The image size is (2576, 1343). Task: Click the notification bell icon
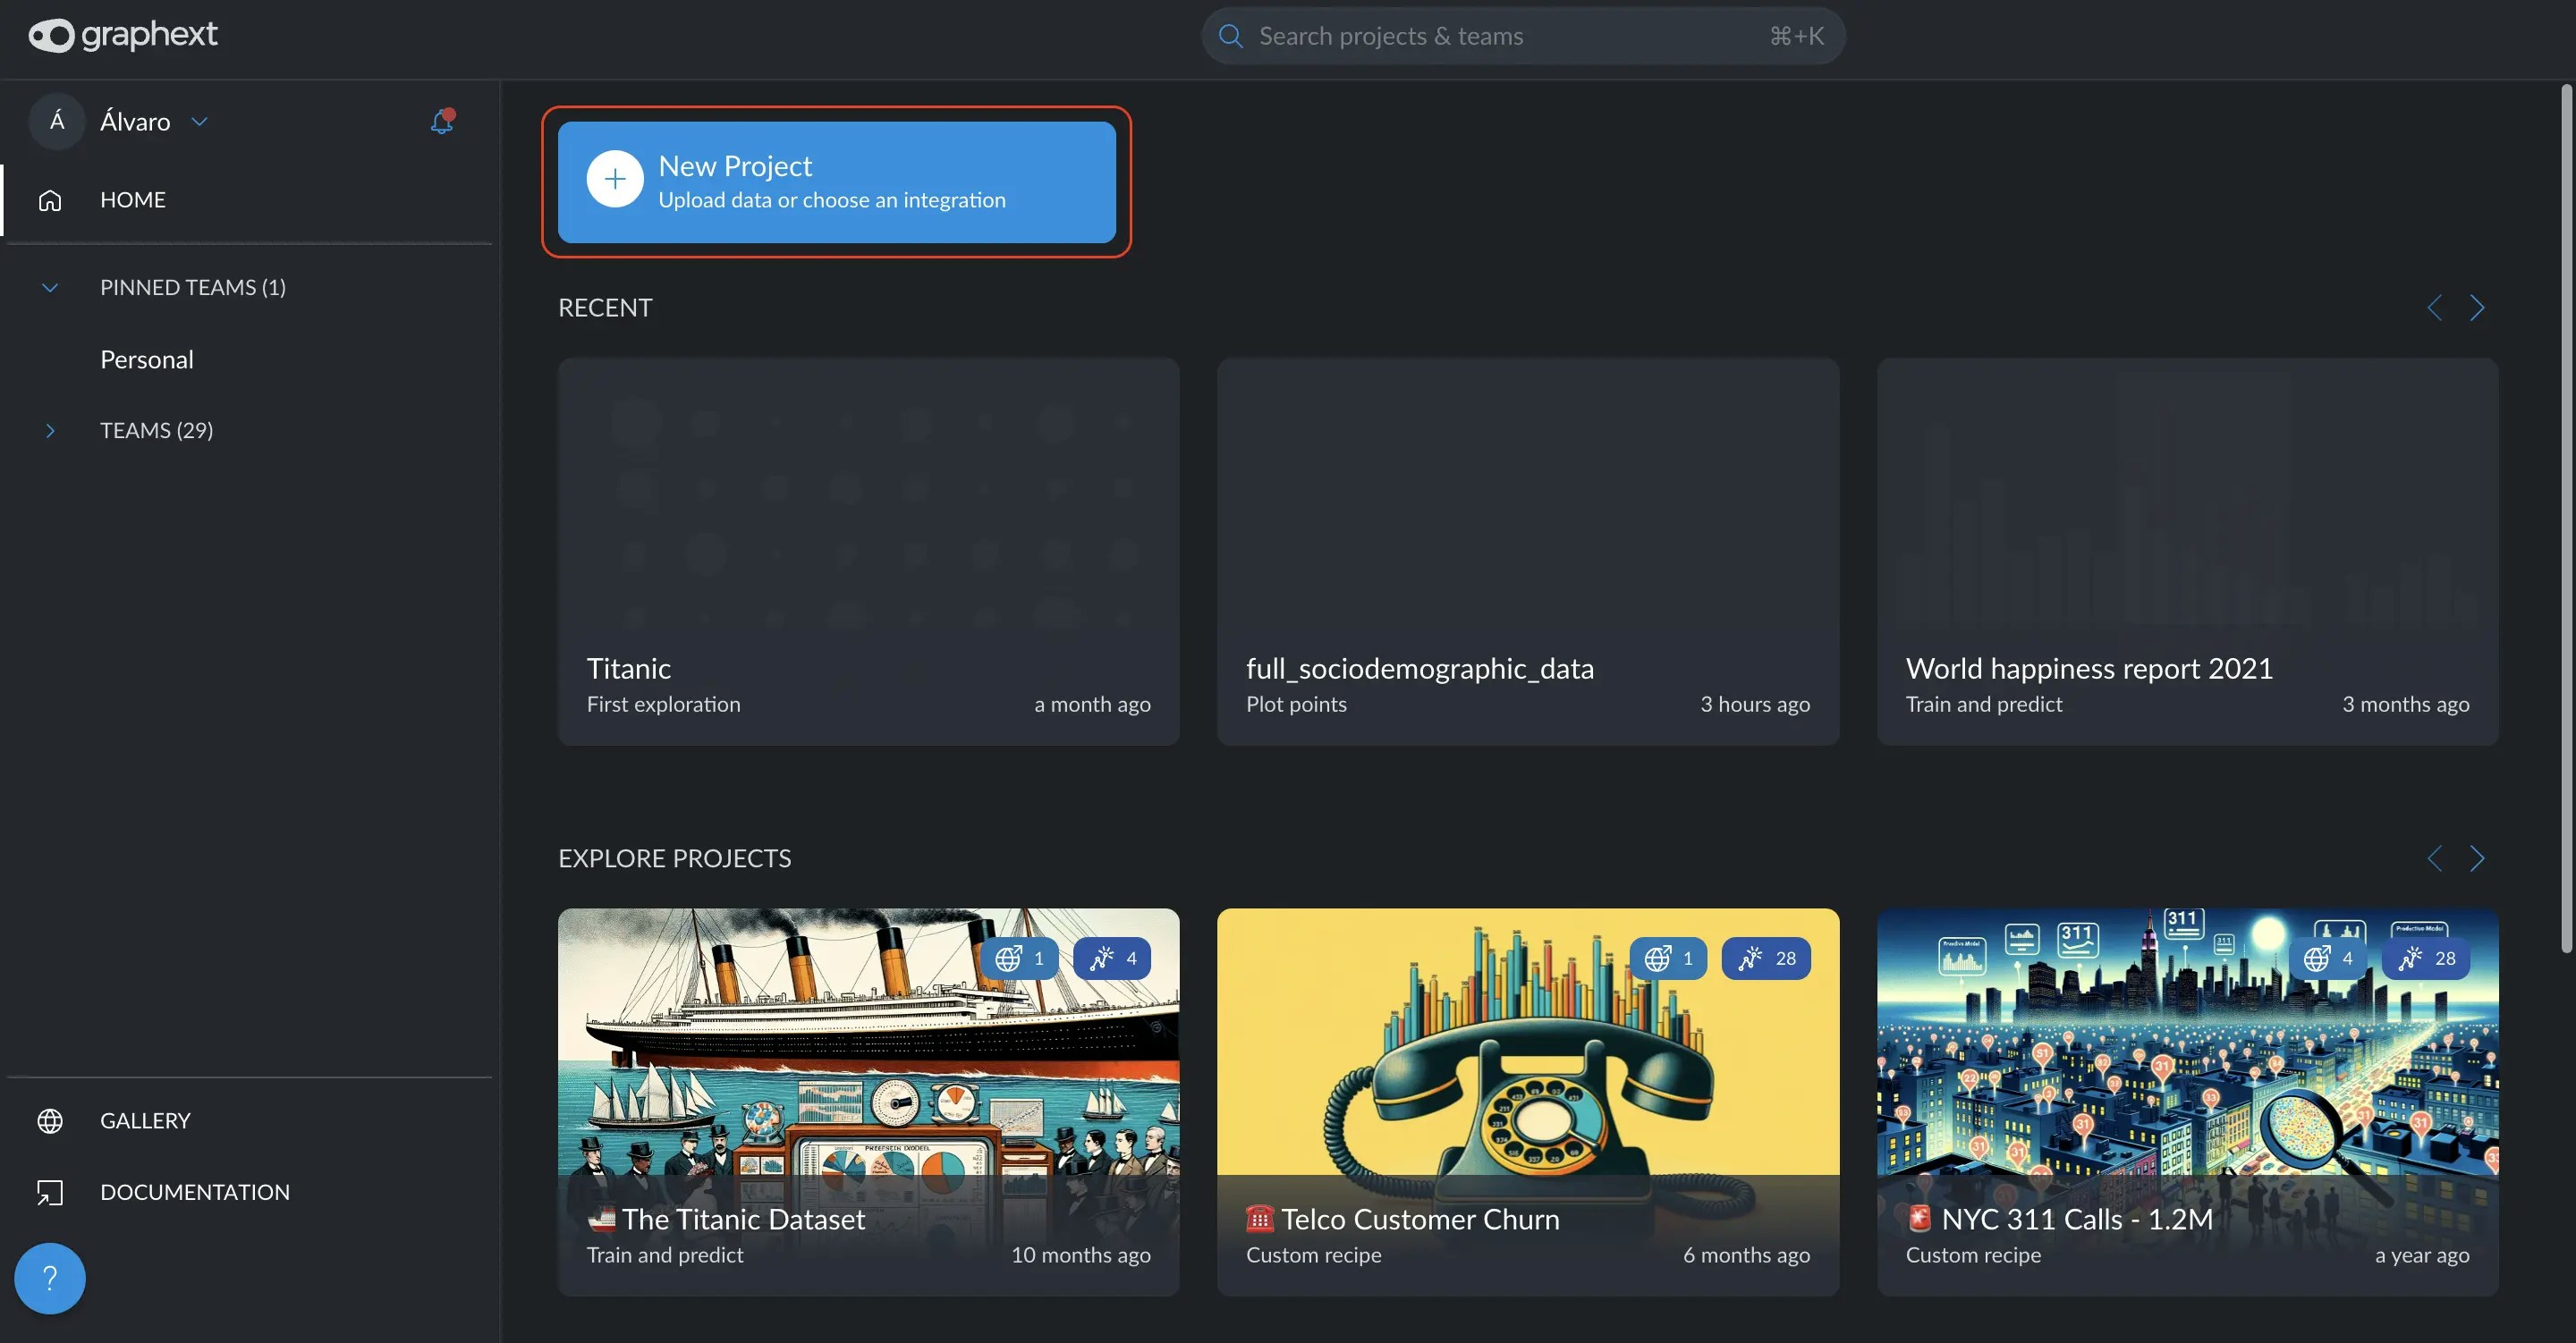pyautogui.click(x=441, y=121)
